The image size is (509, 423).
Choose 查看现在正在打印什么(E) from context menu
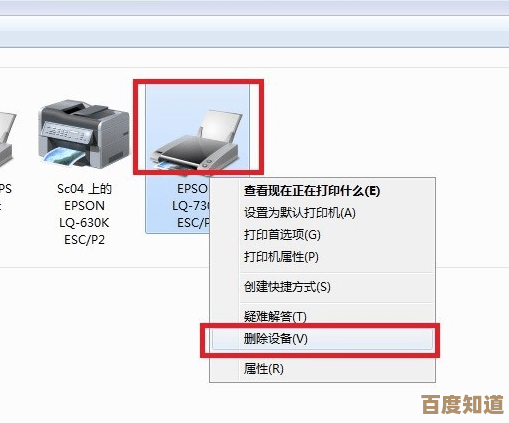pos(312,191)
